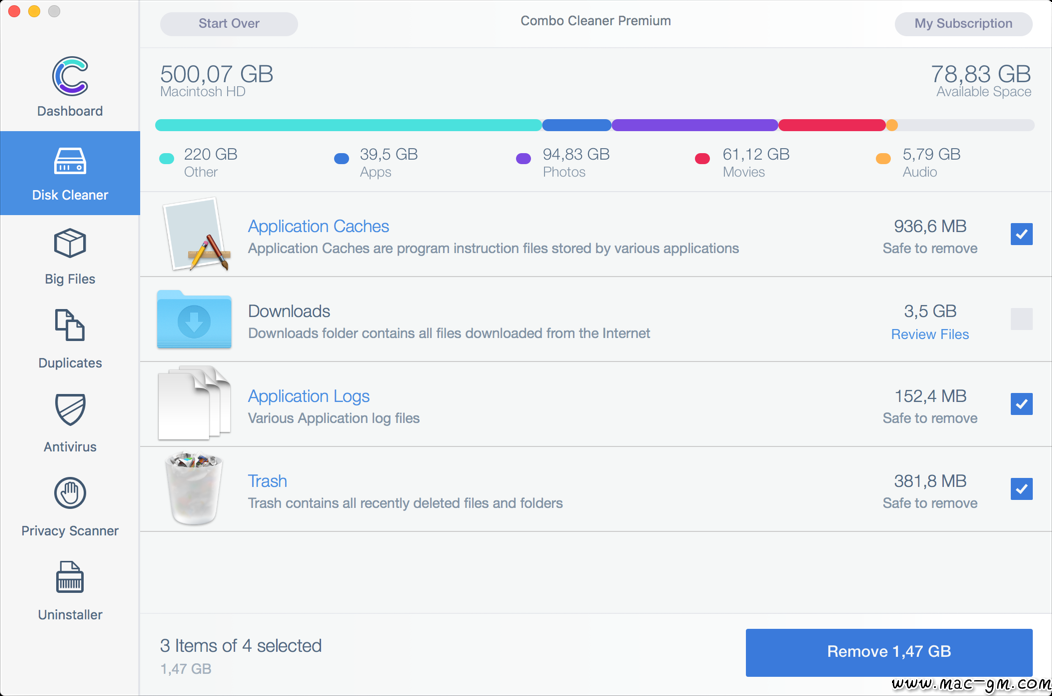Click the red Movies legend dot
Image resolution: width=1052 pixels, height=696 pixels.
[x=702, y=158]
